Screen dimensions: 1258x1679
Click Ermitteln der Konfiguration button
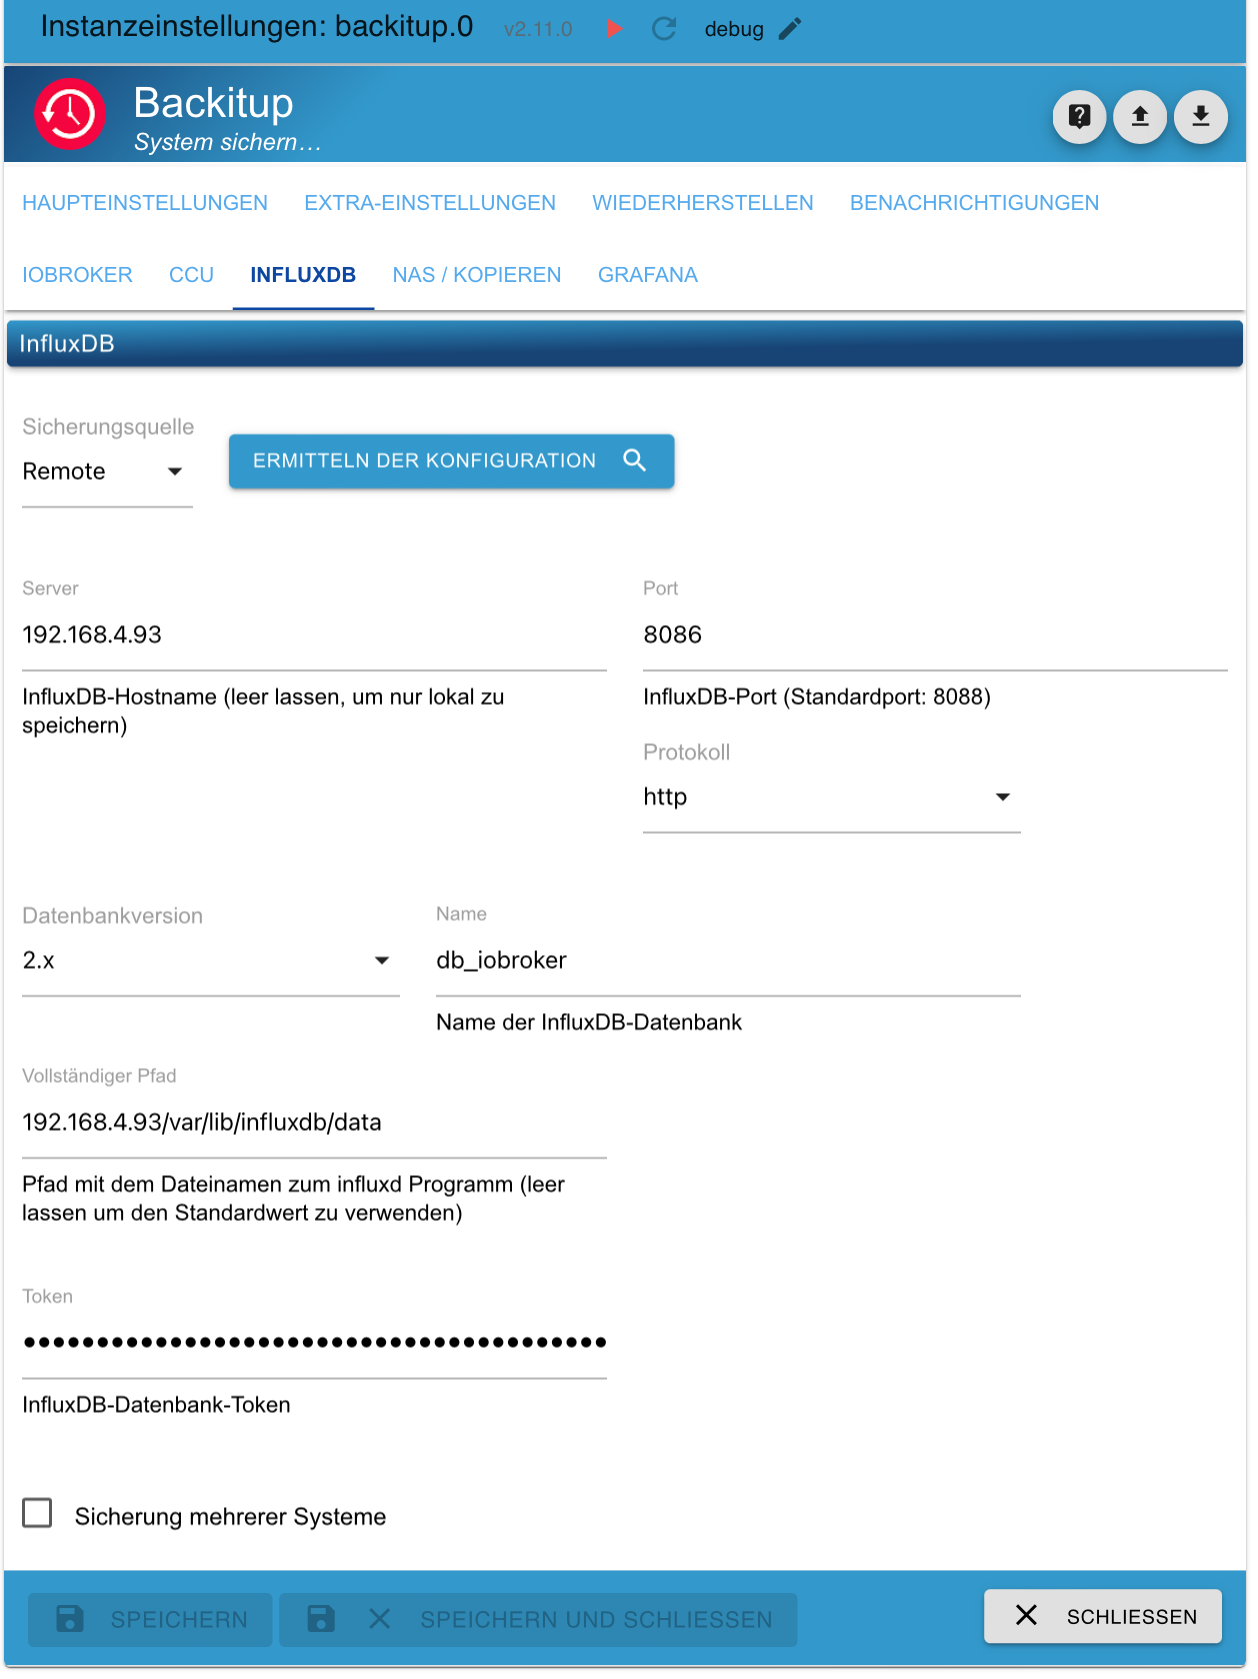451,461
